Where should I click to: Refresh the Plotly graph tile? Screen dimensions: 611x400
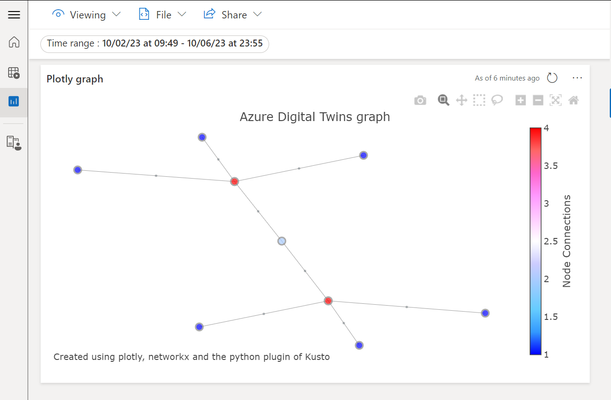[x=552, y=78]
